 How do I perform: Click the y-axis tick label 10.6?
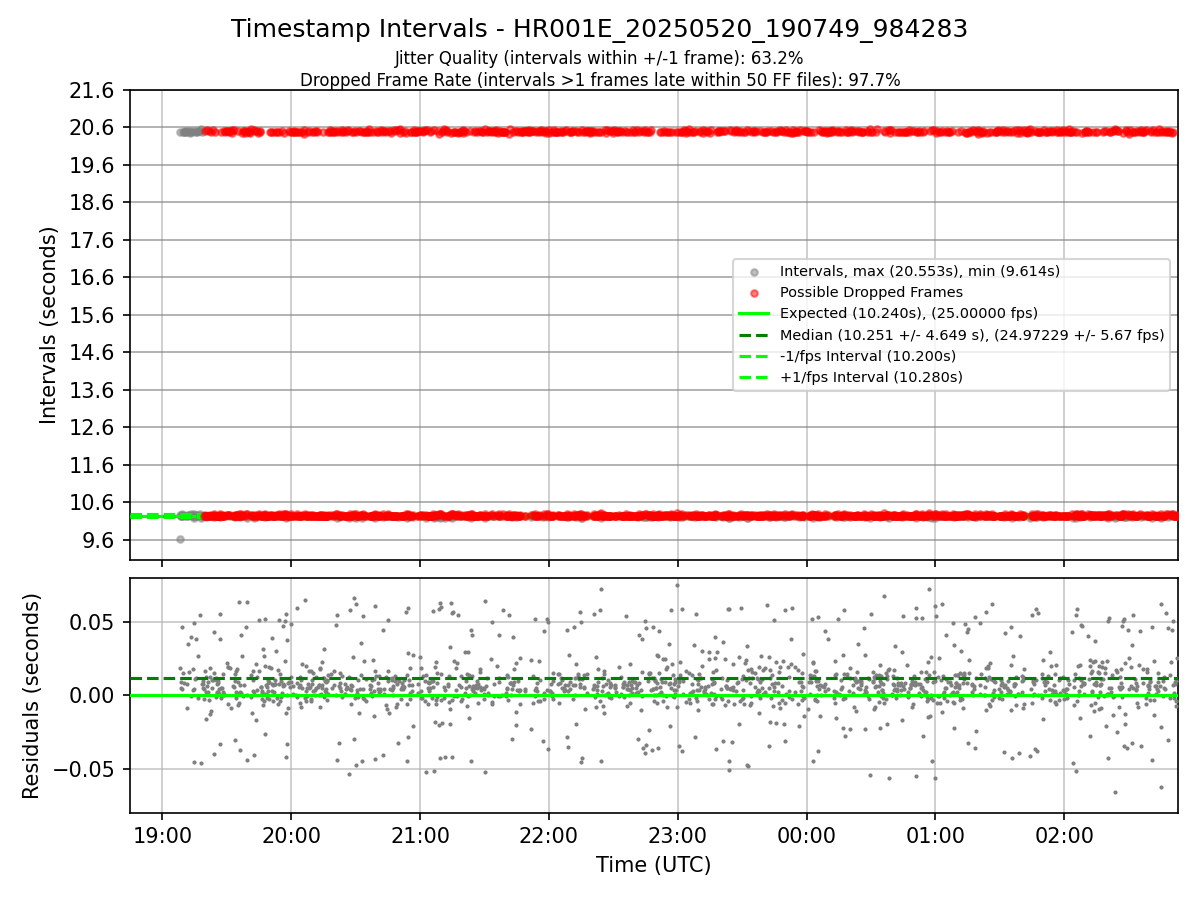coord(93,503)
